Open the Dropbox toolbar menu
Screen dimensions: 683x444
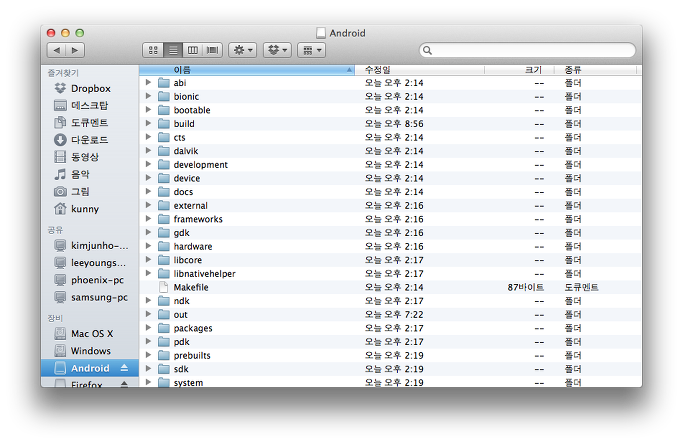point(277,51)
